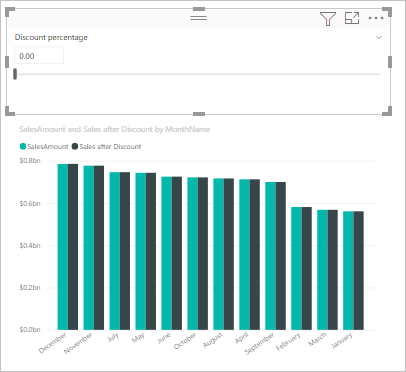Click the December axis label
This screenshot has width=406, height=372.
(53, 343)
